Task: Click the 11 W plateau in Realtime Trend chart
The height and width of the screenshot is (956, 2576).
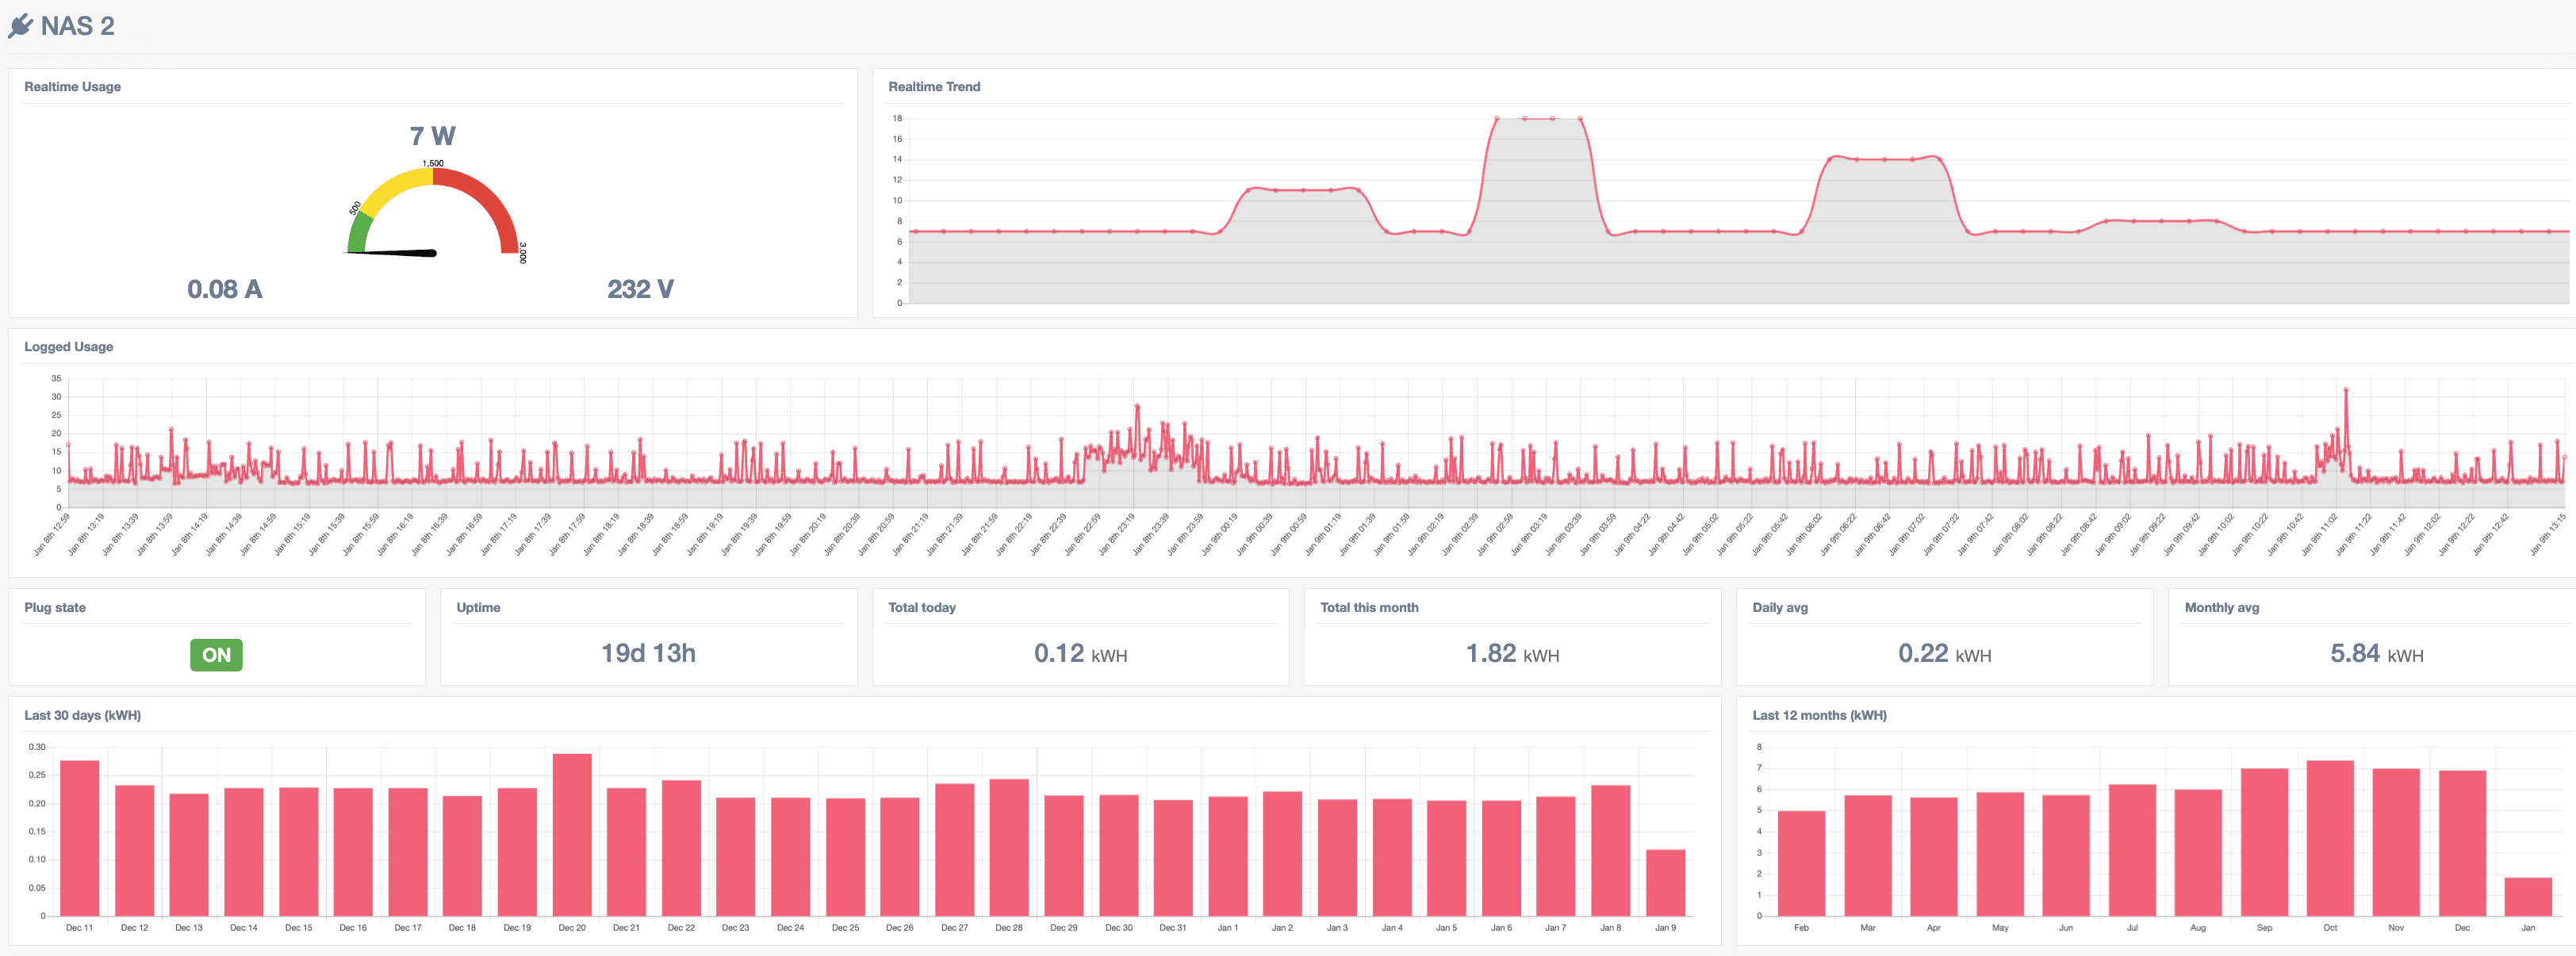Action: tap(1303, 190)
